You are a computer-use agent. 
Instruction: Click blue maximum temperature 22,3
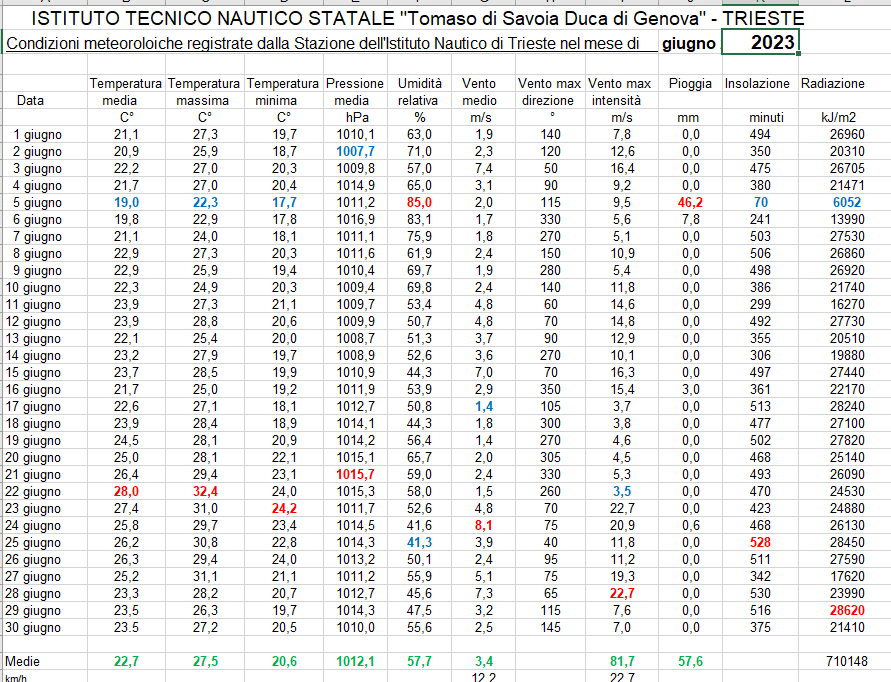(x=205, y=203)
